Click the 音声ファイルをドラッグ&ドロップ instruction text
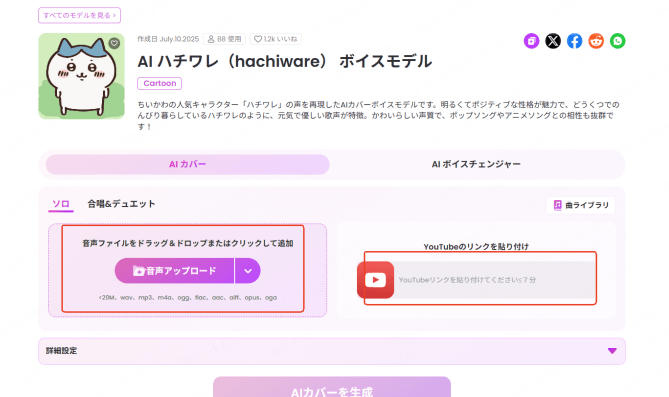This screenshot has height=397, width=669. click(x=188, y=243)
